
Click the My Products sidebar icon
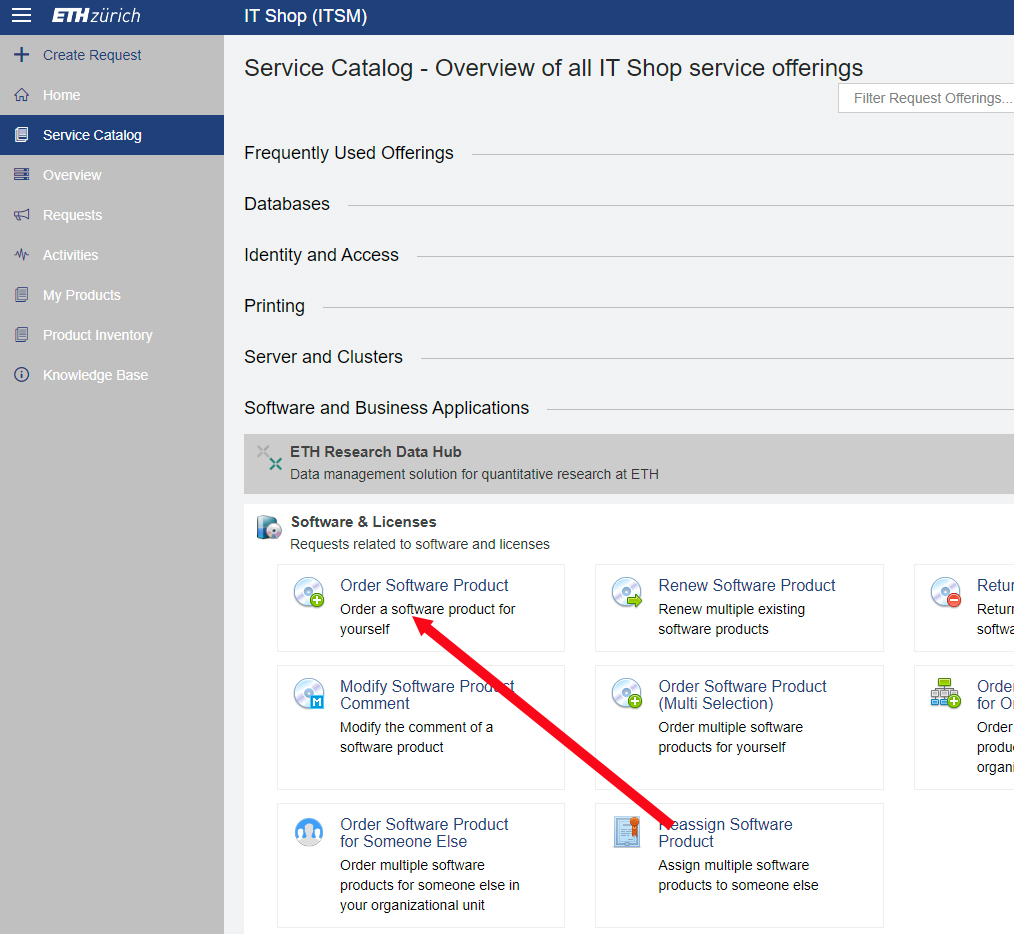pyautogui.click(x=21, y=295)
